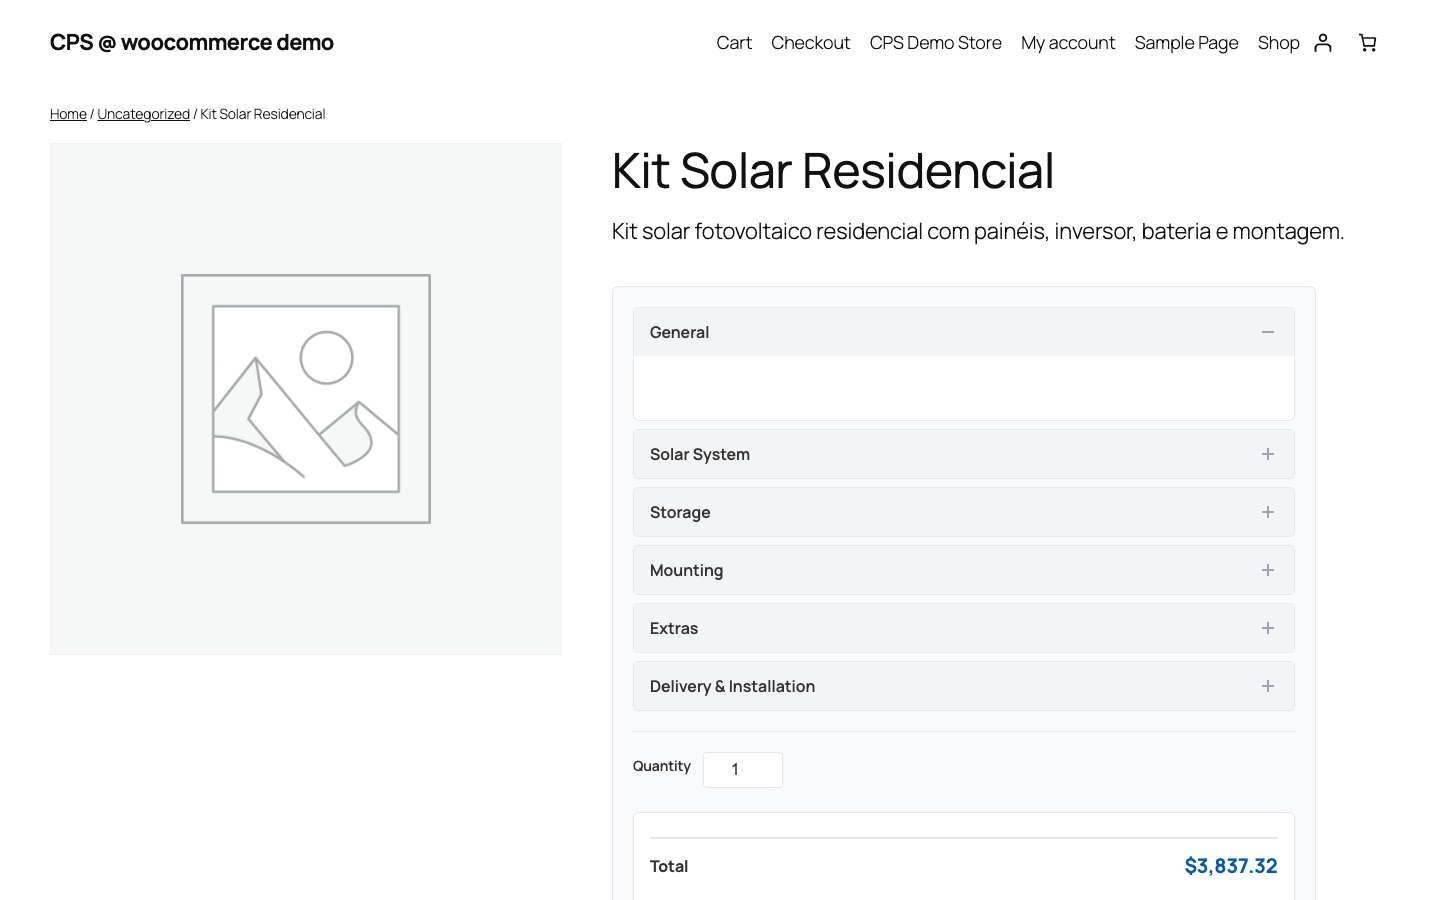
Task: Click the CPS @ woocommerce demo site title
Action: coord(191,42)
